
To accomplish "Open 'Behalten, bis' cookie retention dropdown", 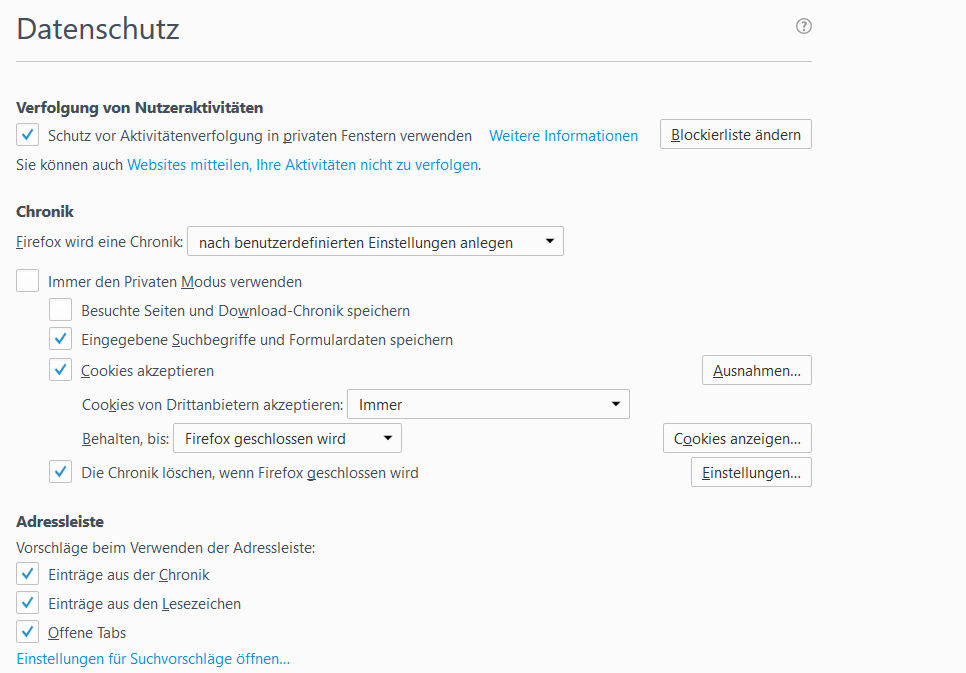I will (x=287, y=439).
